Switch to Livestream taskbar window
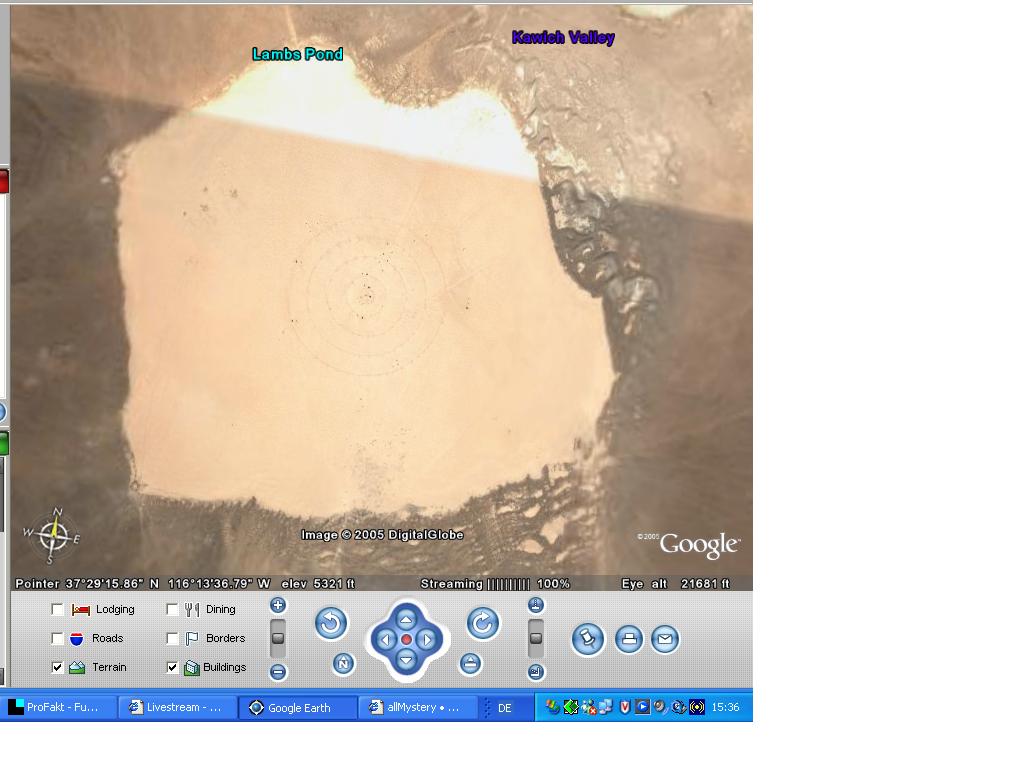 177,707
